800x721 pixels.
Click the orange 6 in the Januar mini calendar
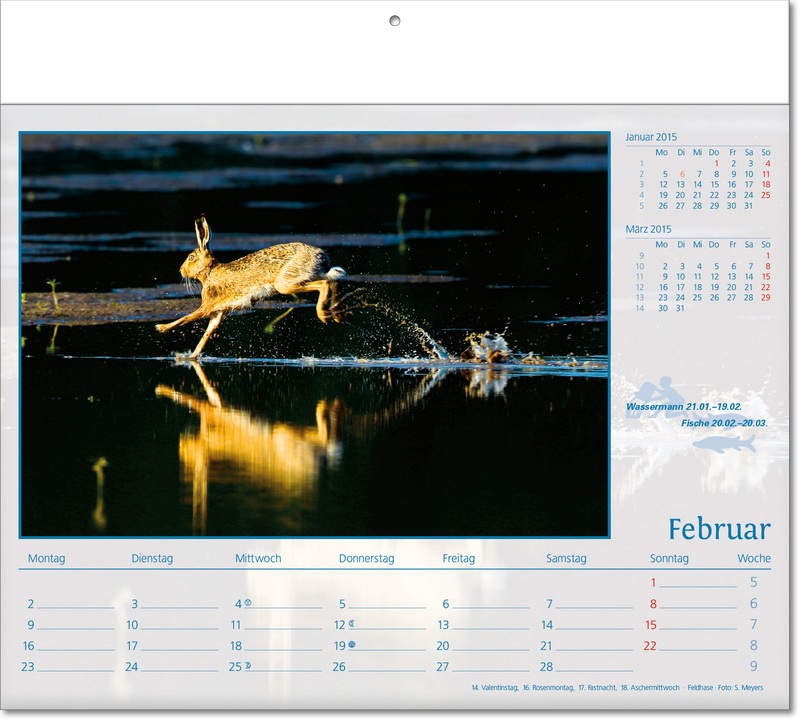(682, 175)
